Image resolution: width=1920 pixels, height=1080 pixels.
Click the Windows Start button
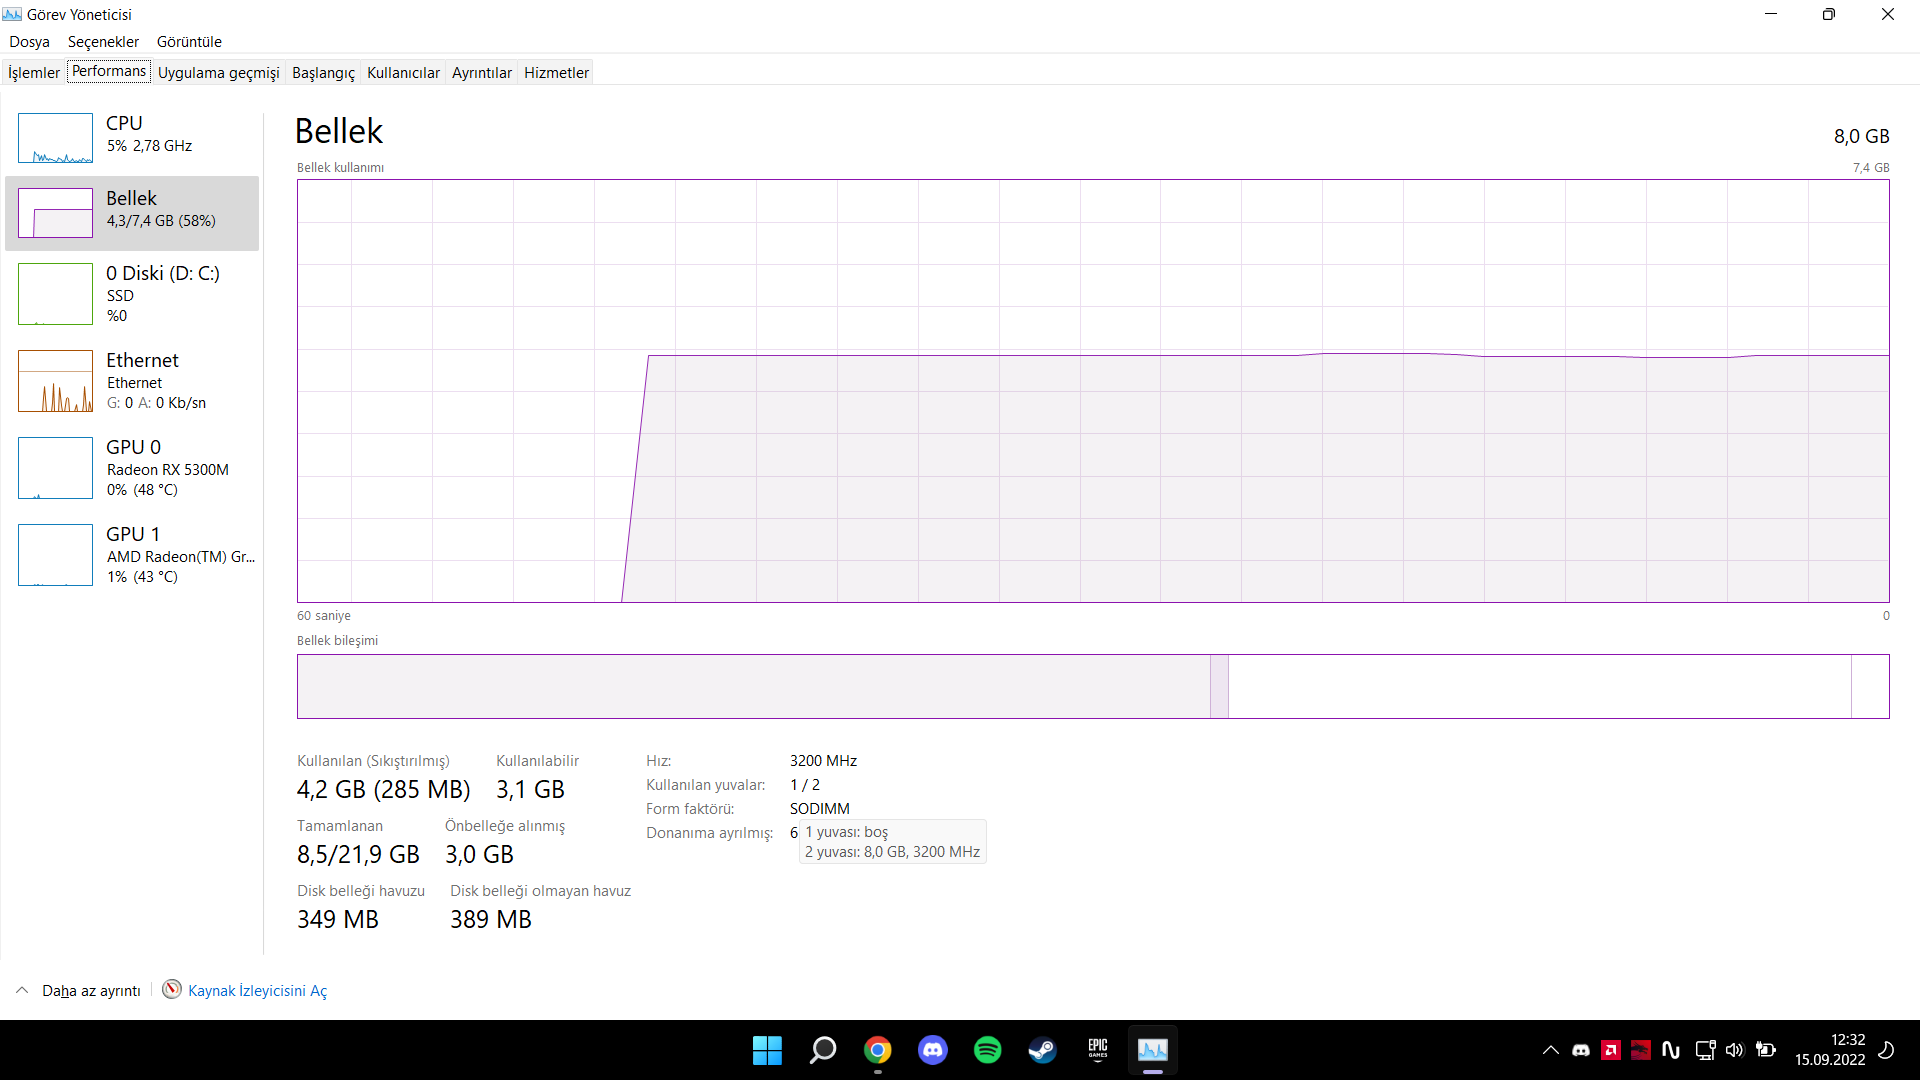click(x=767, y=1050)
